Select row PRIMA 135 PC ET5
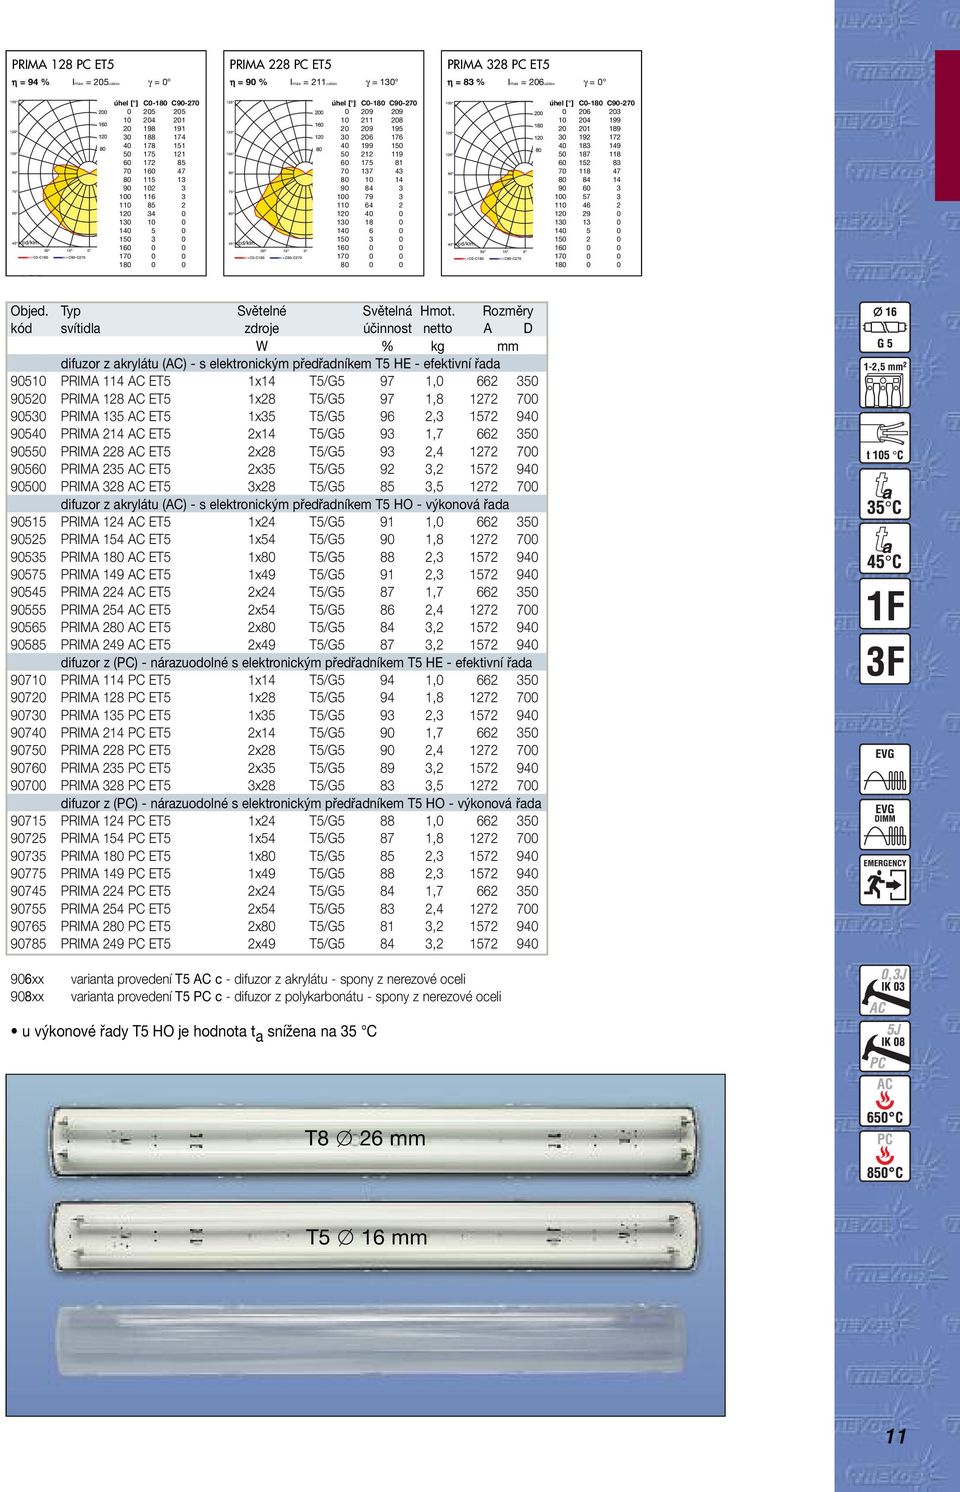This screenshot has width=960, height=1492. pyautogui.click(x=276, y=715)
